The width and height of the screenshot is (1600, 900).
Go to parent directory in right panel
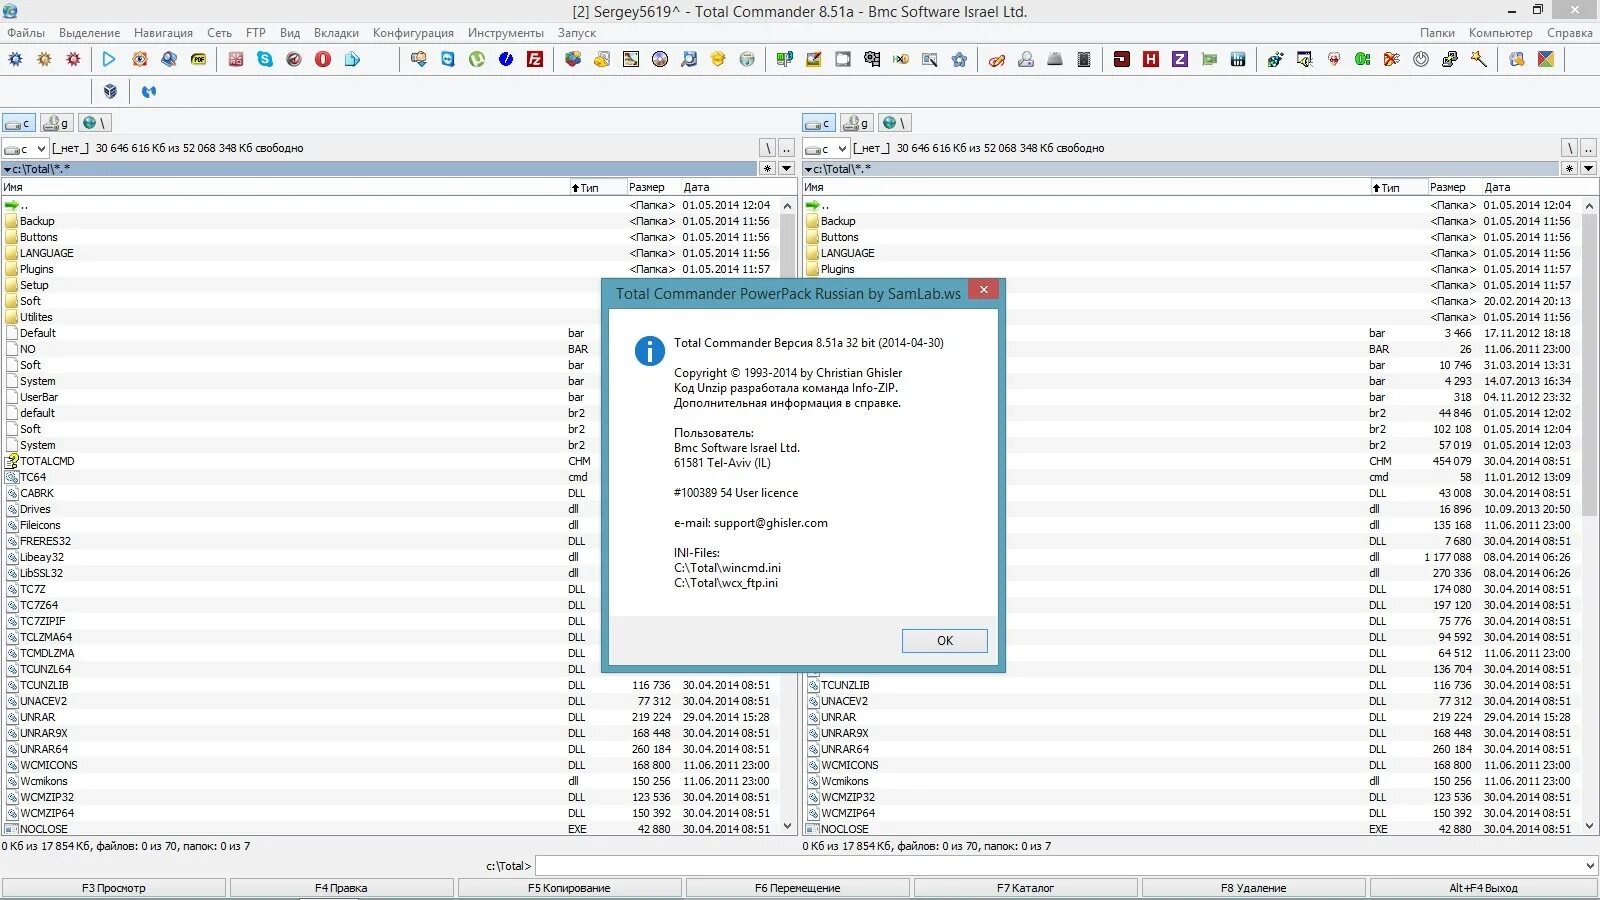(x=1588, y=148)
